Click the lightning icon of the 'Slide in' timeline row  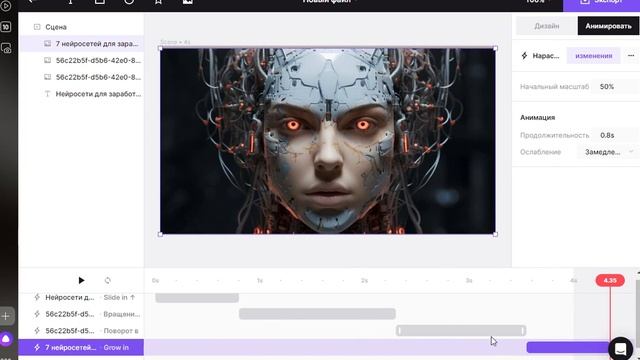[x=37, y=297]
